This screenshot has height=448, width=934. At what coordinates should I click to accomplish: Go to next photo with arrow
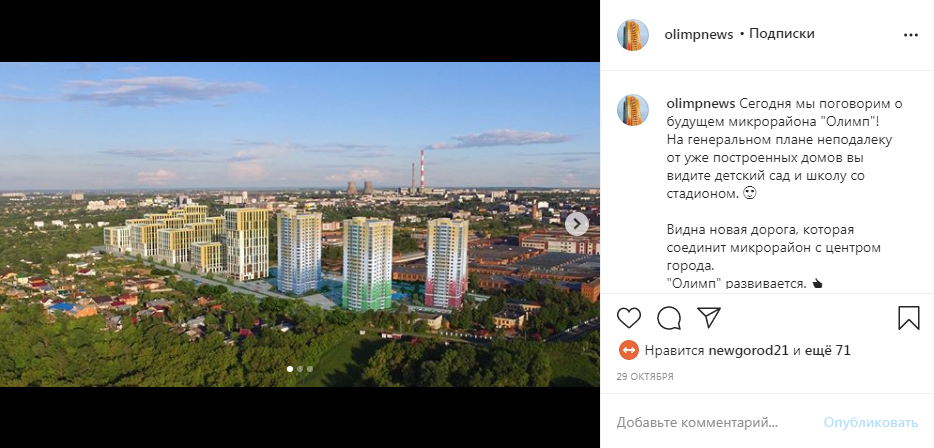click(577, 224)
